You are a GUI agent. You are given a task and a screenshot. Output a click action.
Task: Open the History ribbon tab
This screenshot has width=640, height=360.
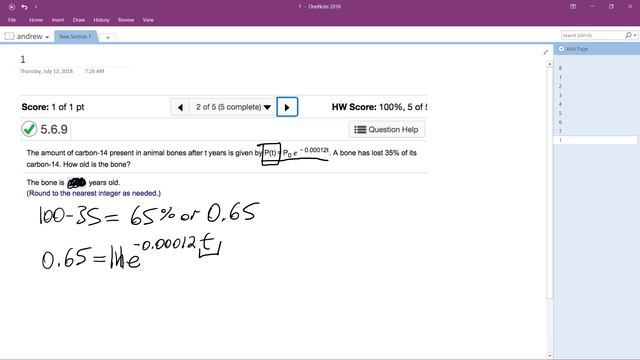click(x=101, y=20)
